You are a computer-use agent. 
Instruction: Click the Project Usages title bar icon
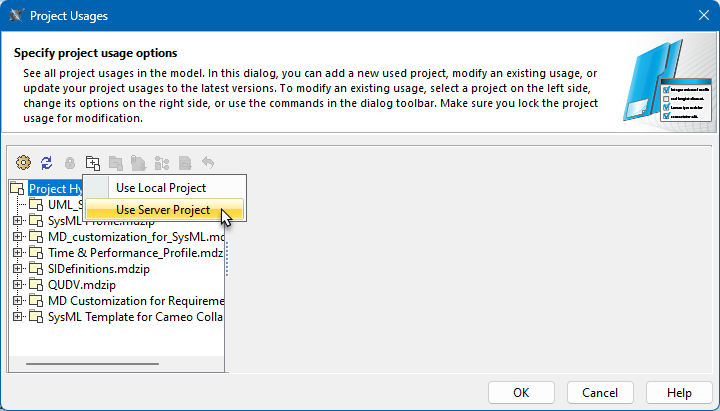[x=16, y=16]
